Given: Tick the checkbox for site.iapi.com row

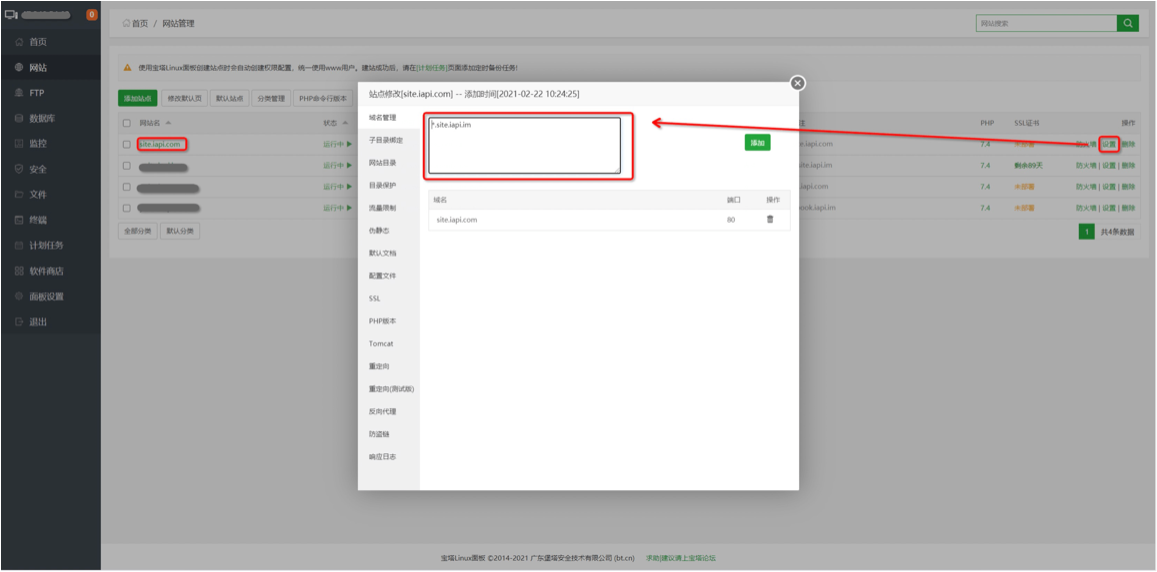Looking at the screenshot, I should pos(126,144).
